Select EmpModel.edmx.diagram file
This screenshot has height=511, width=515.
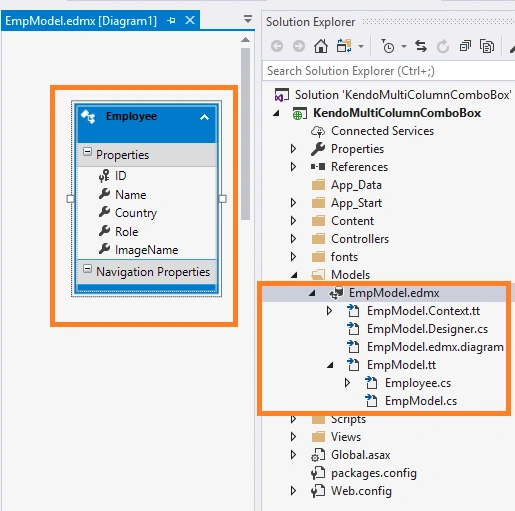click(435, 347)
